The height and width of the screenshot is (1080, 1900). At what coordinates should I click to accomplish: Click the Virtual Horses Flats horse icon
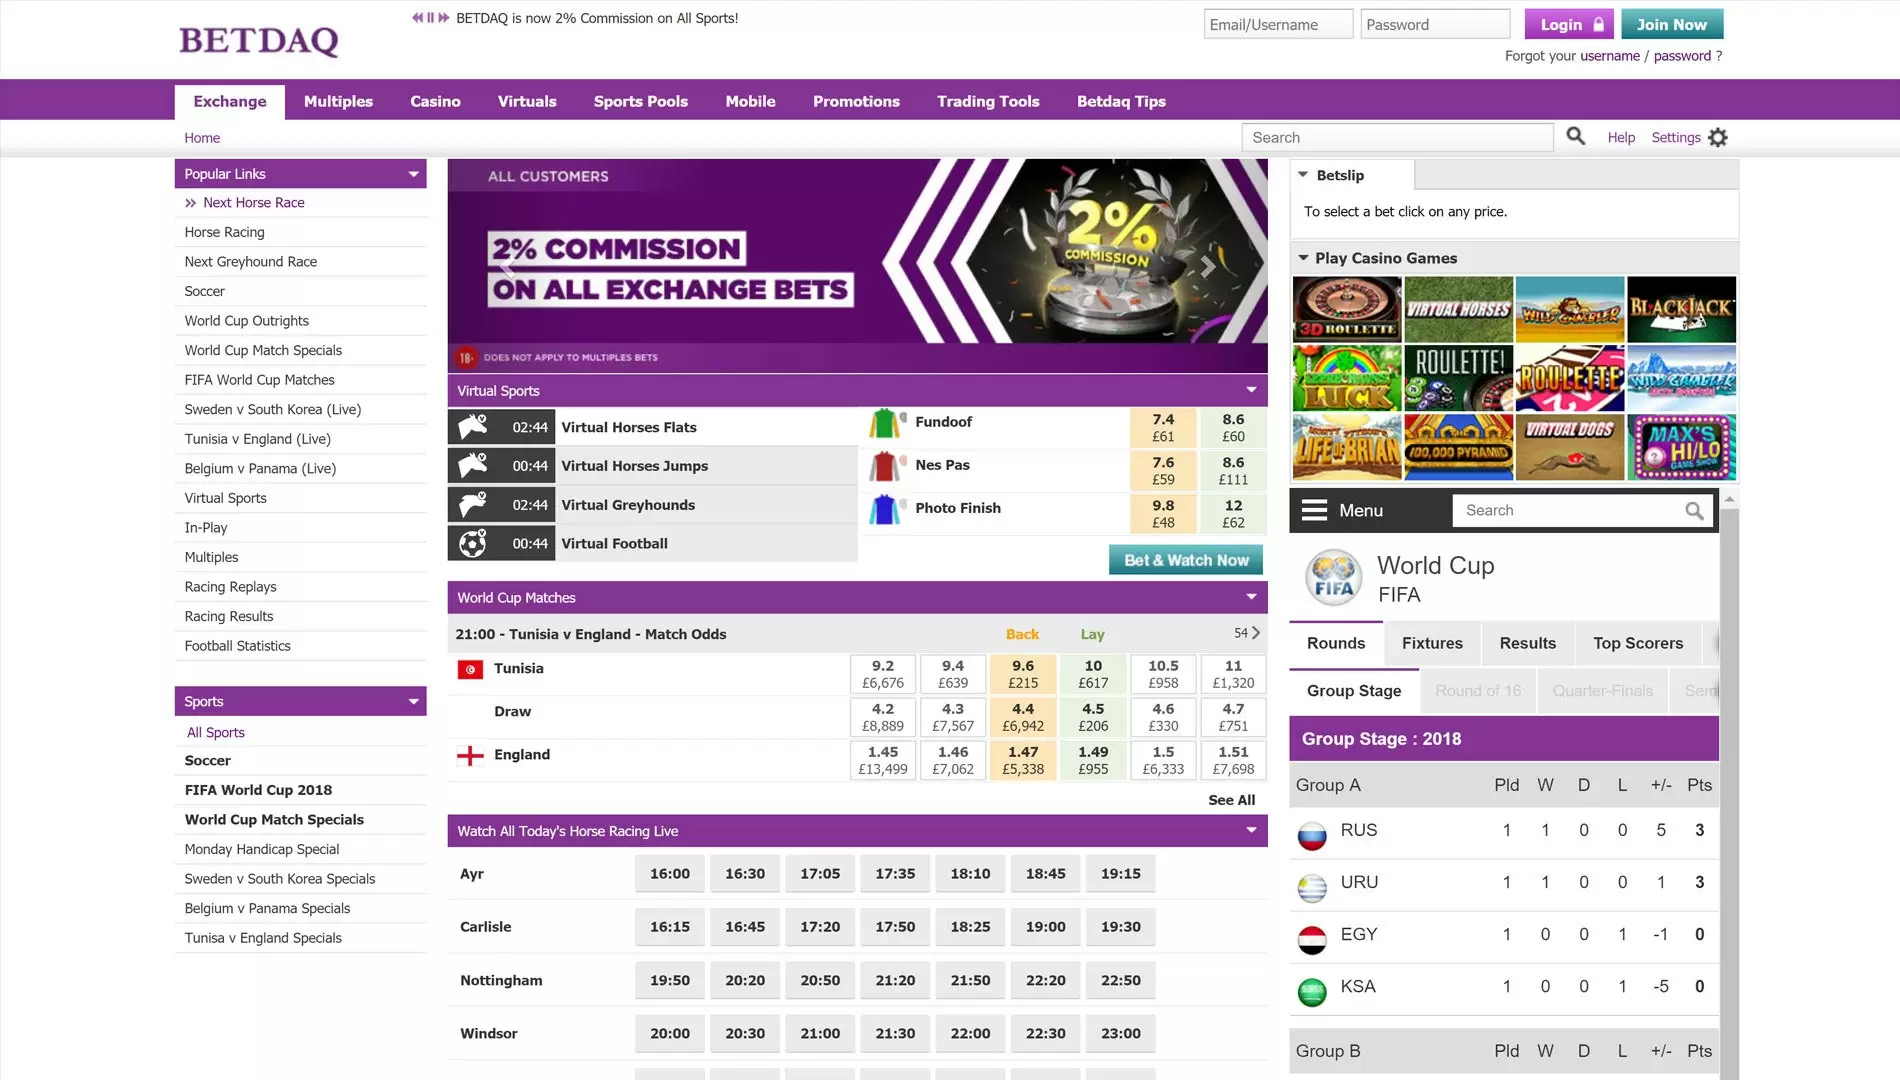pos(473,427)
